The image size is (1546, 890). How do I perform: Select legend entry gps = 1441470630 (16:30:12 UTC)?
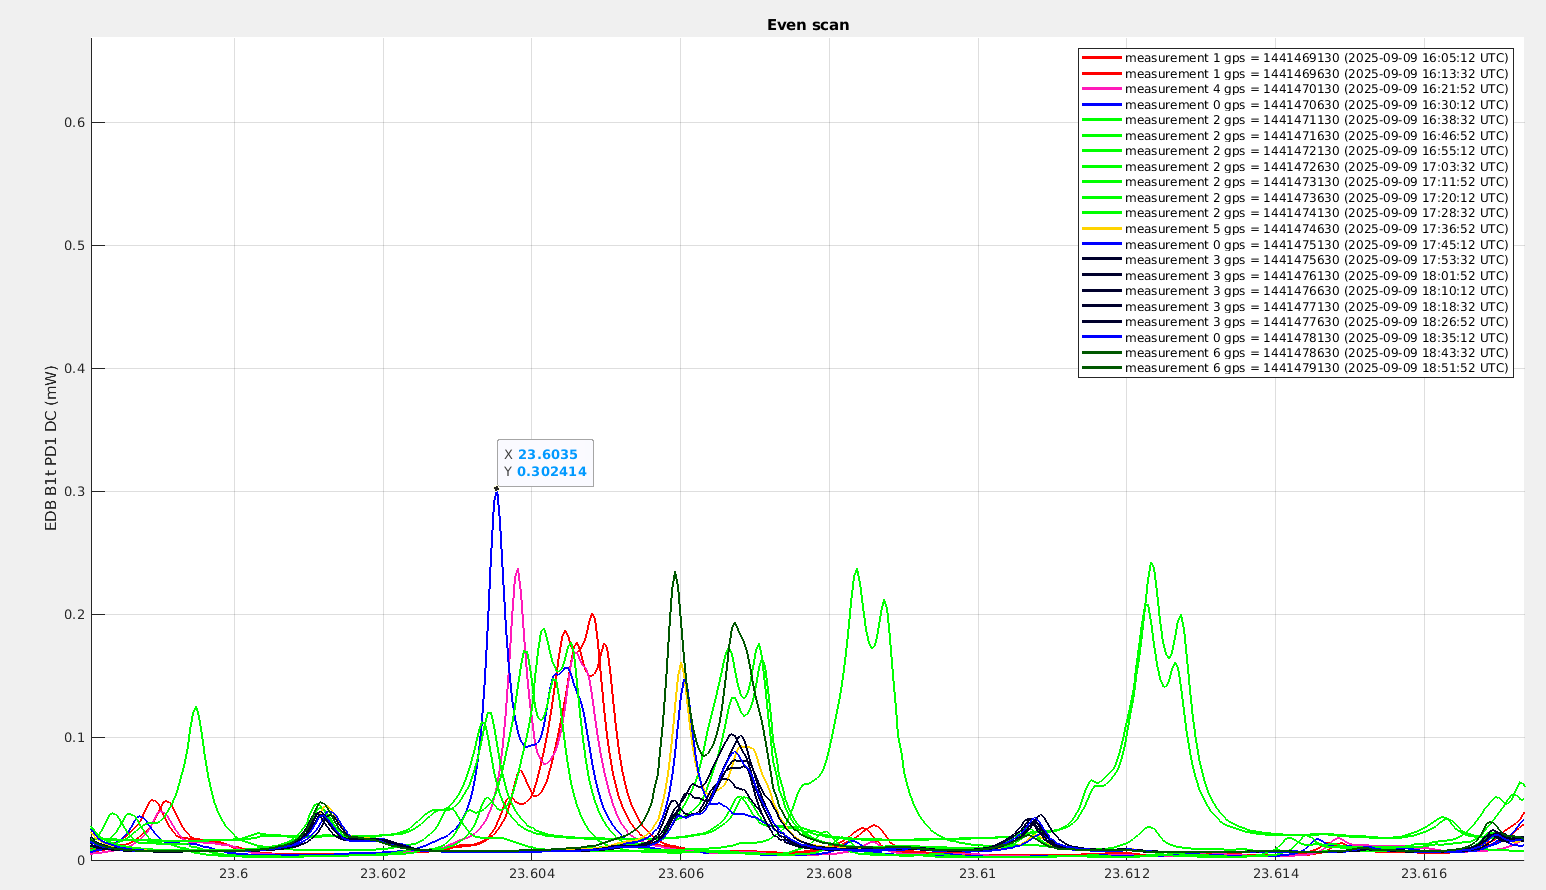tap(1295, 105)
